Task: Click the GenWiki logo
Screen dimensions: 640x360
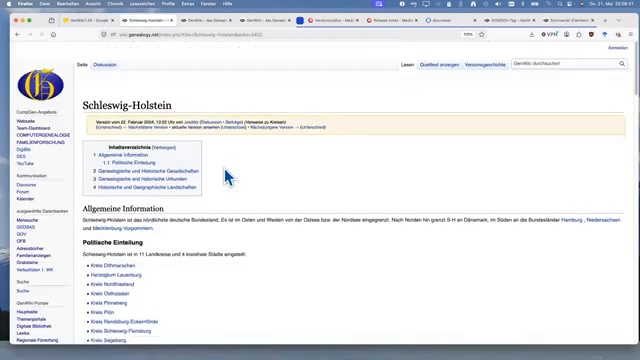Action: 40,84
